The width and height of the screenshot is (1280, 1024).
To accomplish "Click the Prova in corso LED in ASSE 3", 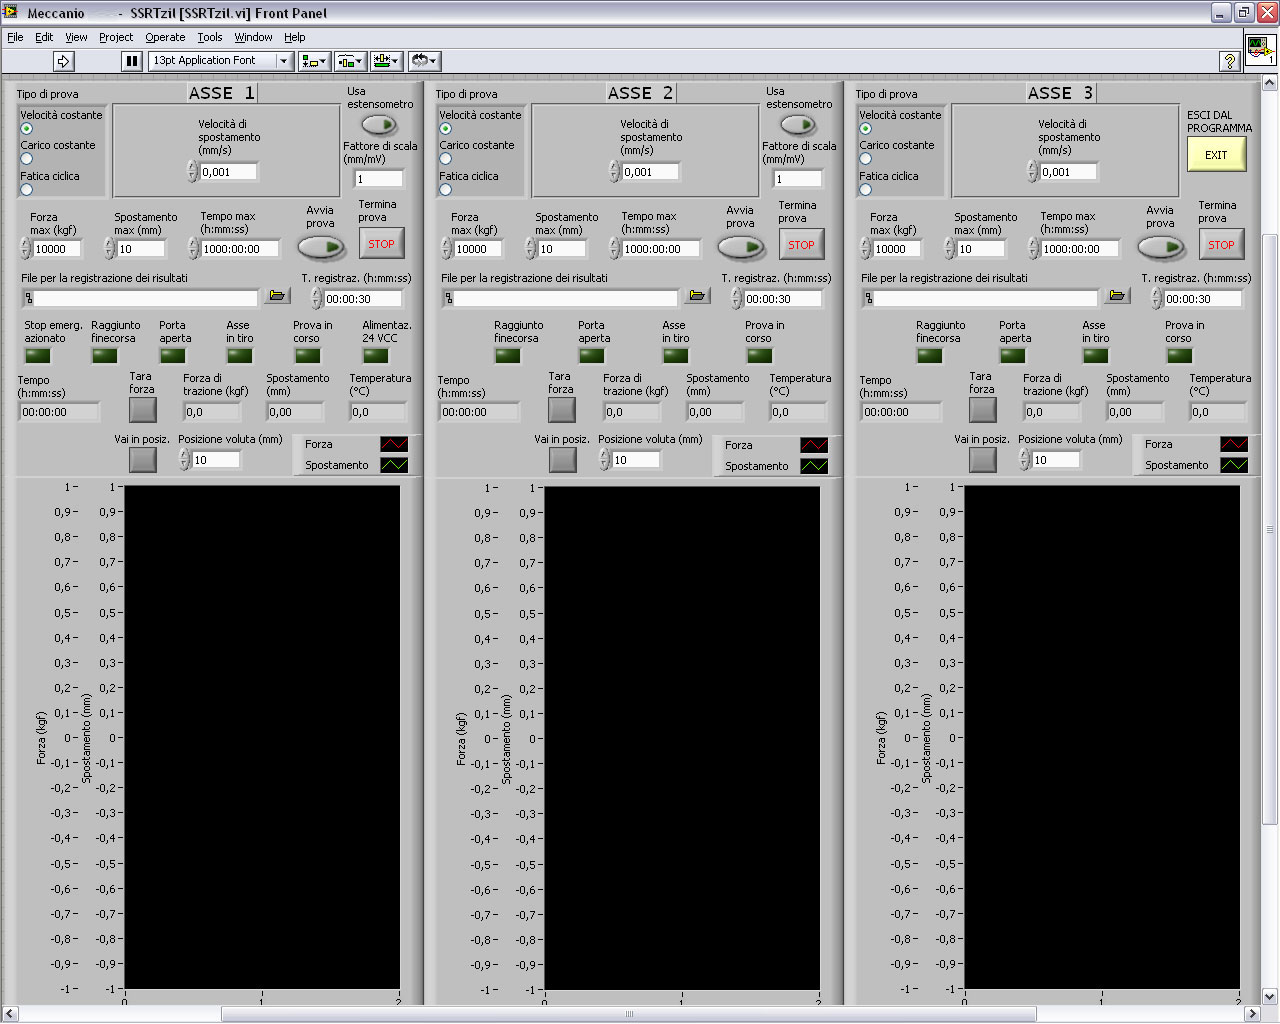I will pos(1180,355).
